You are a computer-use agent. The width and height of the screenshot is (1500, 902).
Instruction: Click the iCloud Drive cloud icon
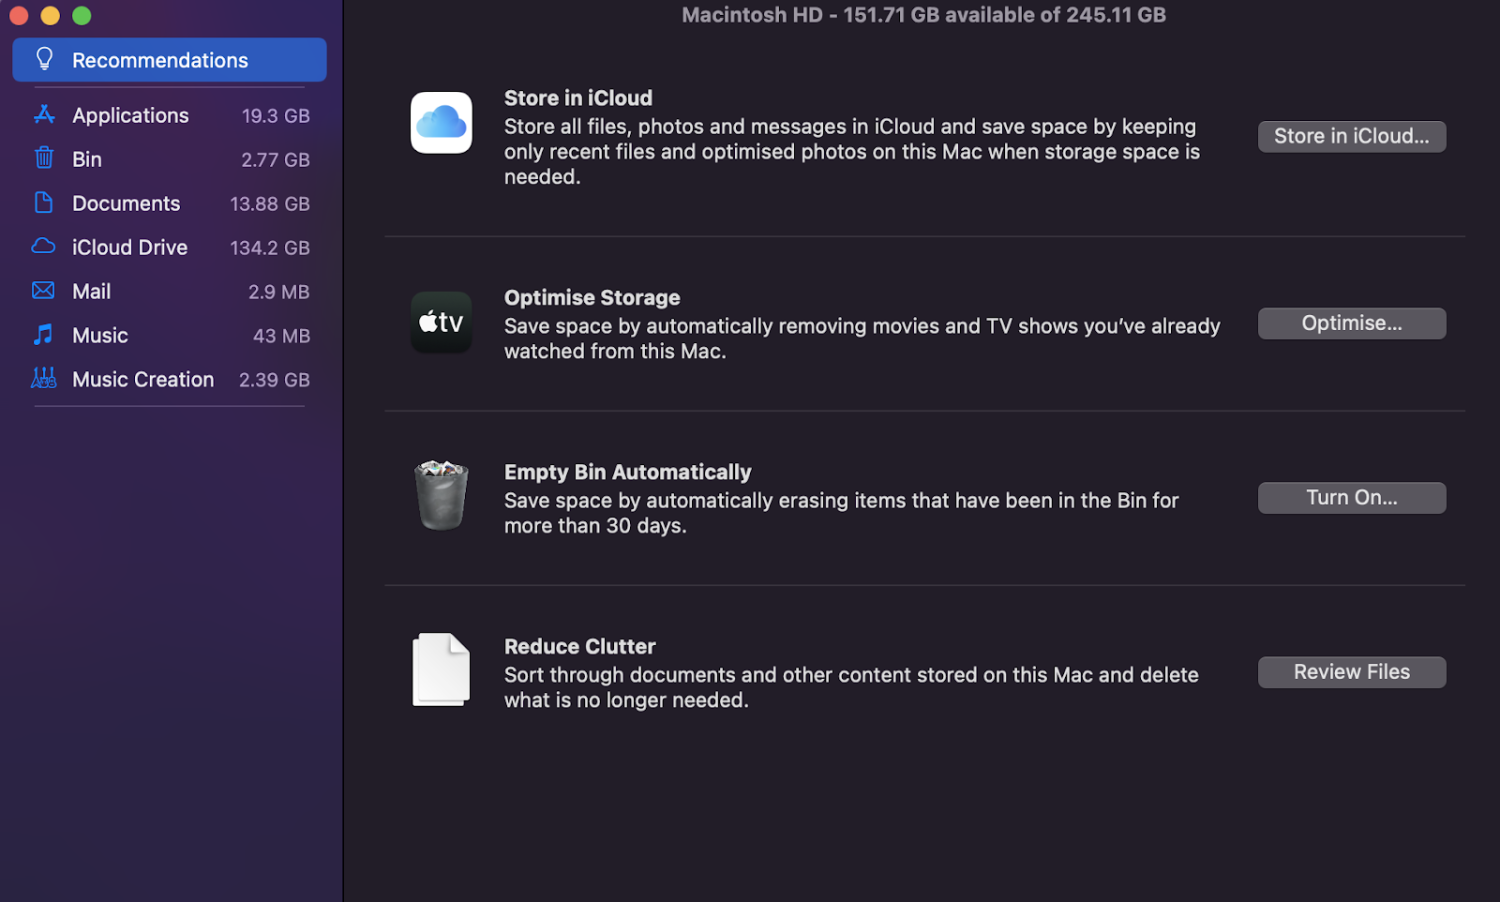pos(44,246)
